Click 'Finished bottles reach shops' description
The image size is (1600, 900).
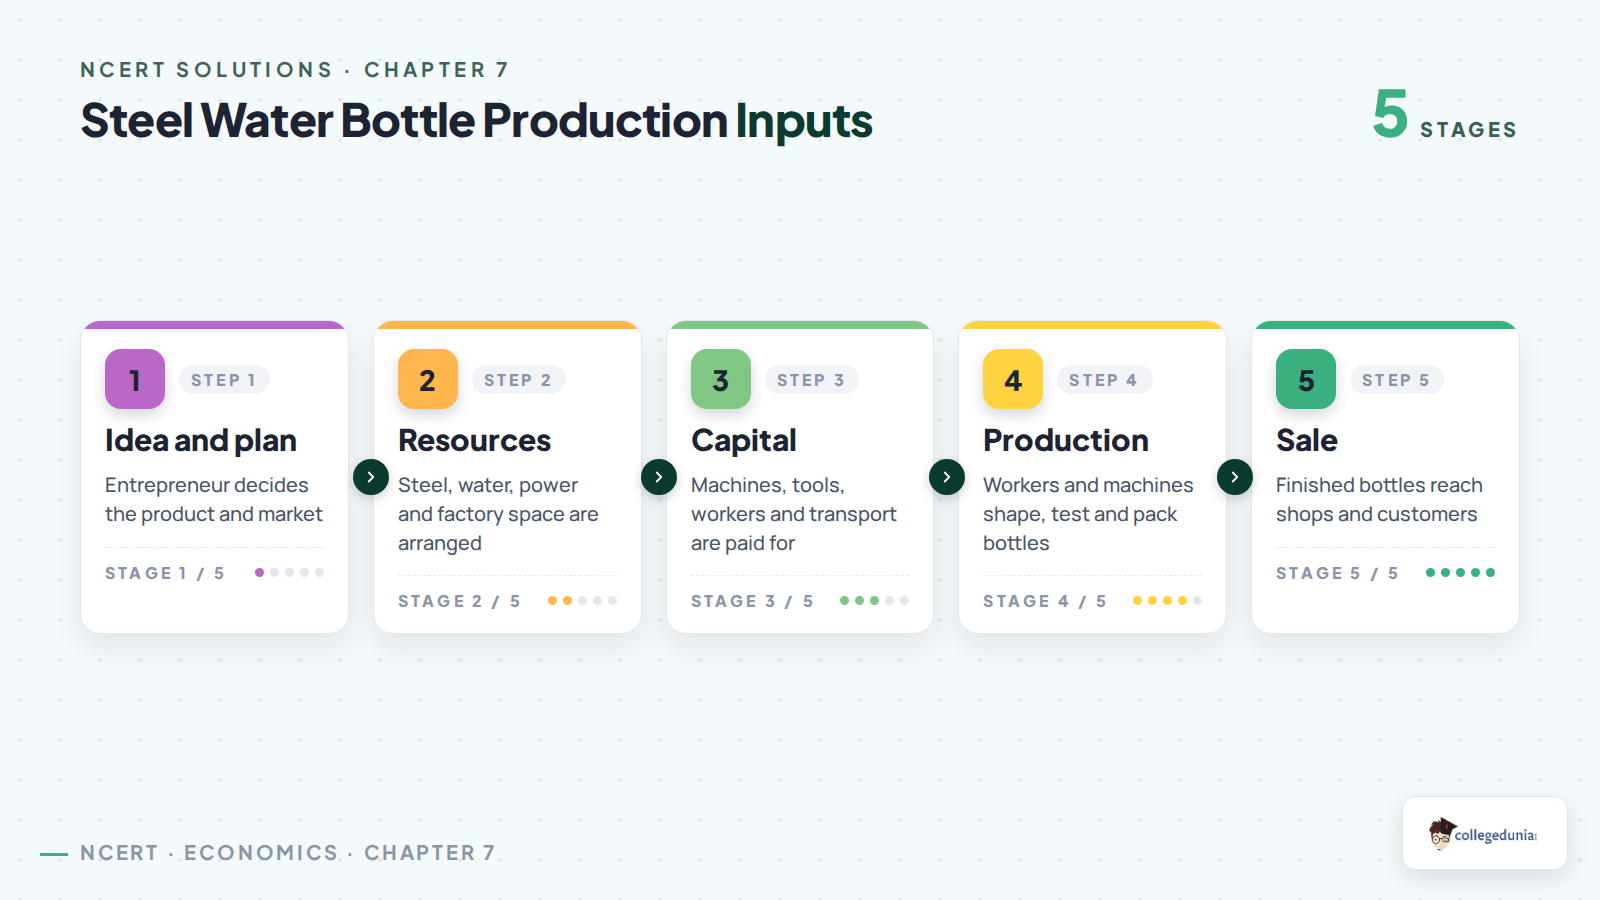1379,500
